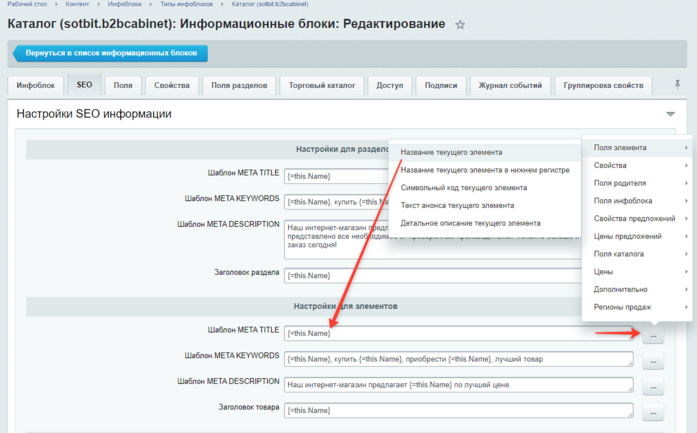Open the Торговый каталог tab
Viewport: 697px width, 433px height.
click(322, 85)
